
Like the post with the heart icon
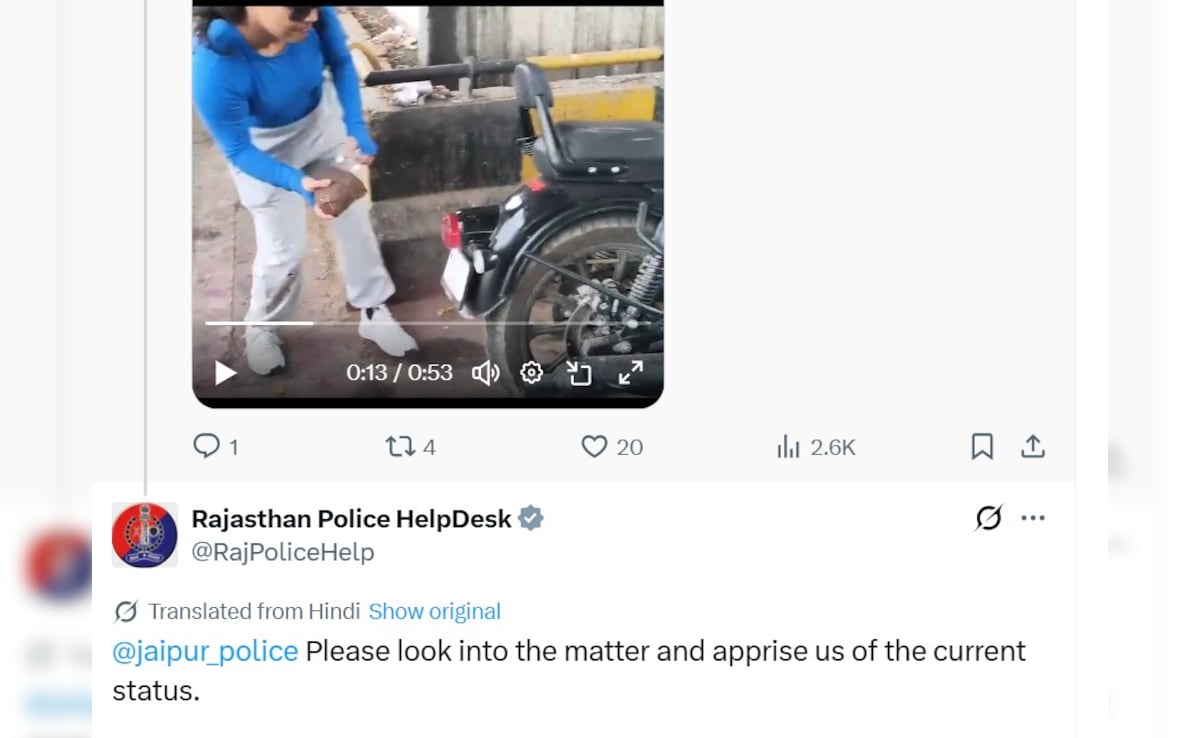coord(595,446)
